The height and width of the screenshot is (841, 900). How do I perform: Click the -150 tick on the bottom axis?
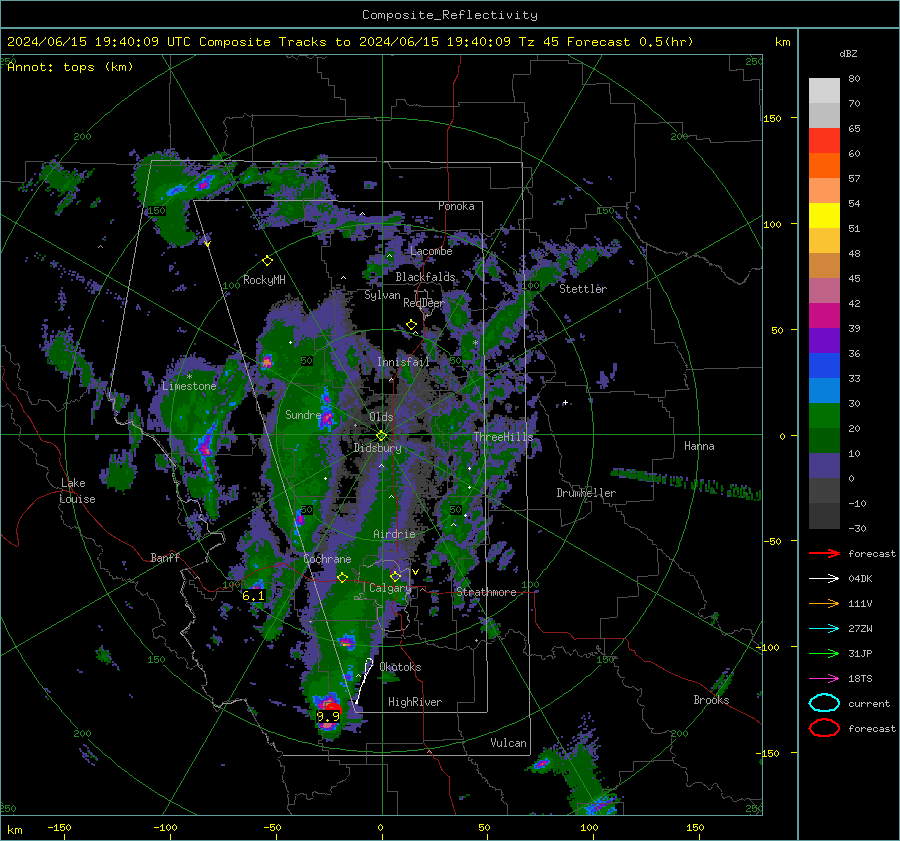59,828
